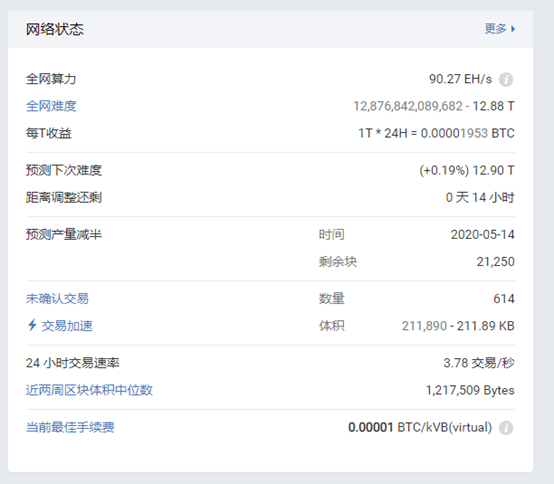This screenshot has width=554, height=484.
Task: Click the info icon next to 90.27 EH/s
Action: (506, 79)
